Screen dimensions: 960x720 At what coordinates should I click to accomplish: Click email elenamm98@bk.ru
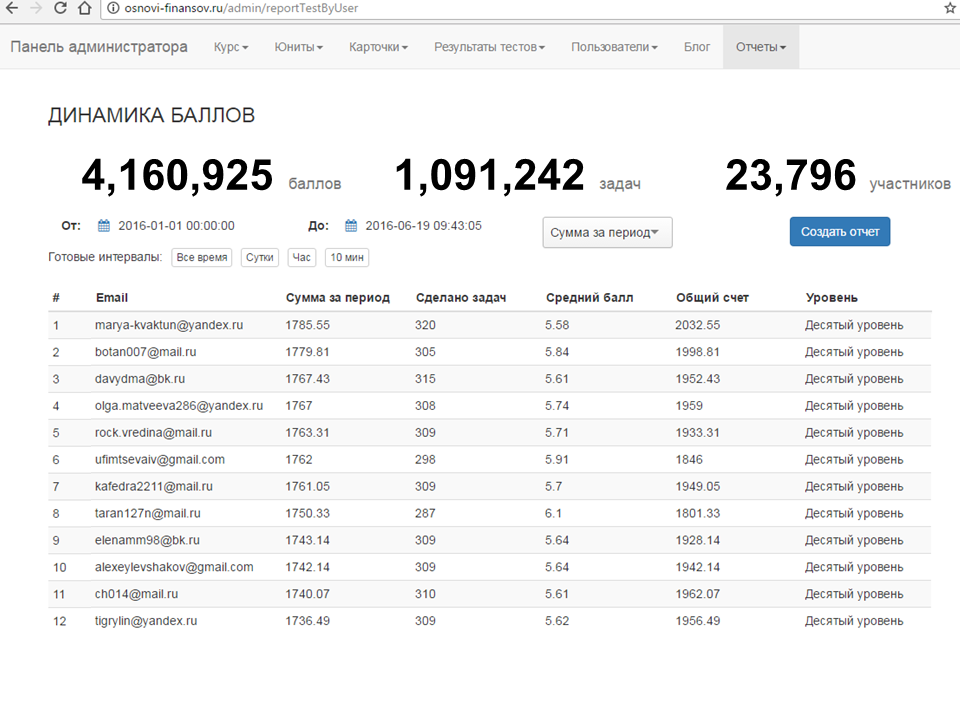coord(147,541)
